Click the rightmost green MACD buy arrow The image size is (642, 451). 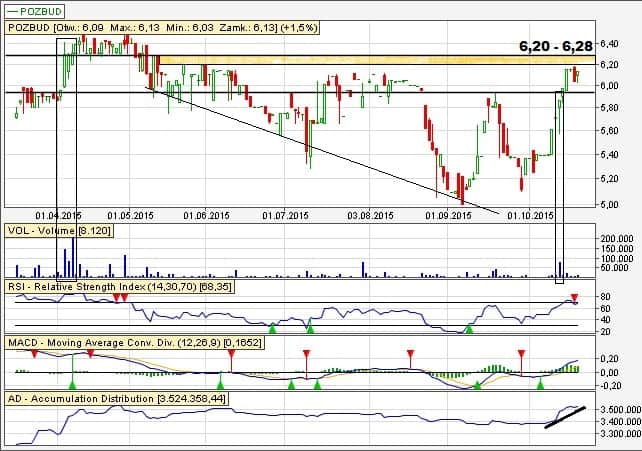tap(541, 383)
